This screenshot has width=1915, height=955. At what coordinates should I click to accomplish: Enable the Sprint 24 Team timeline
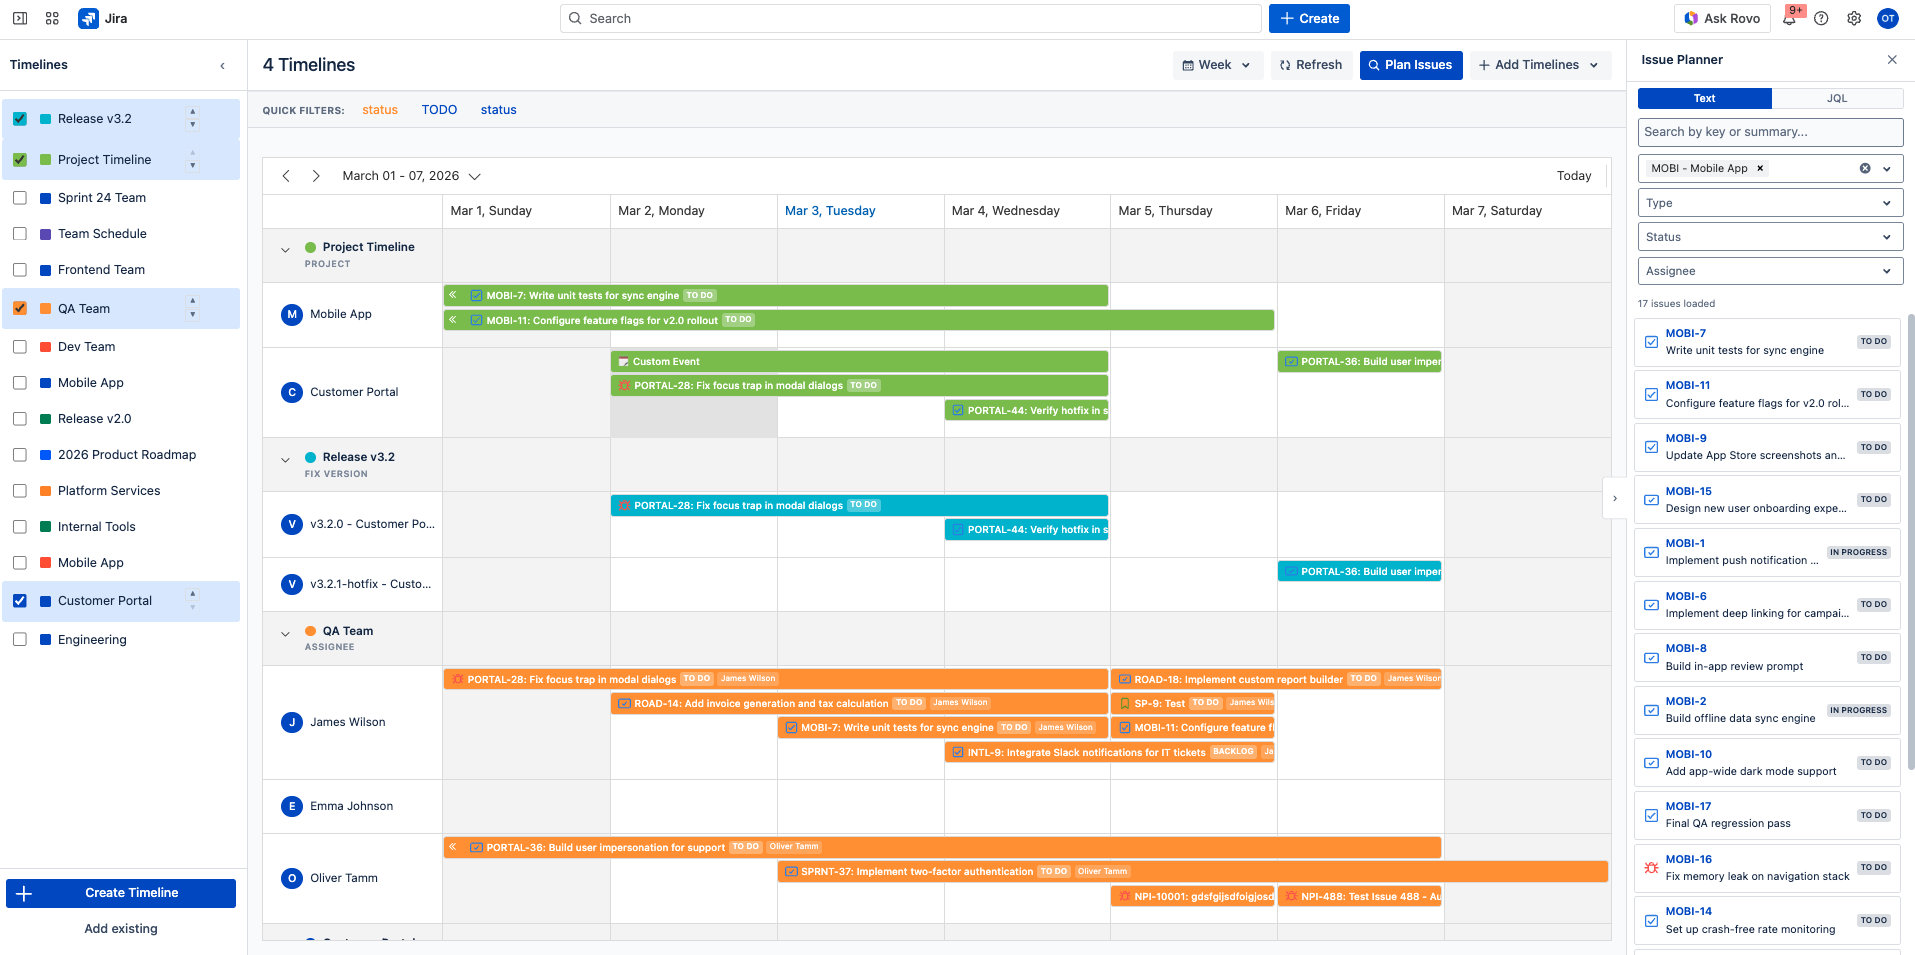[x=20, y=197]
